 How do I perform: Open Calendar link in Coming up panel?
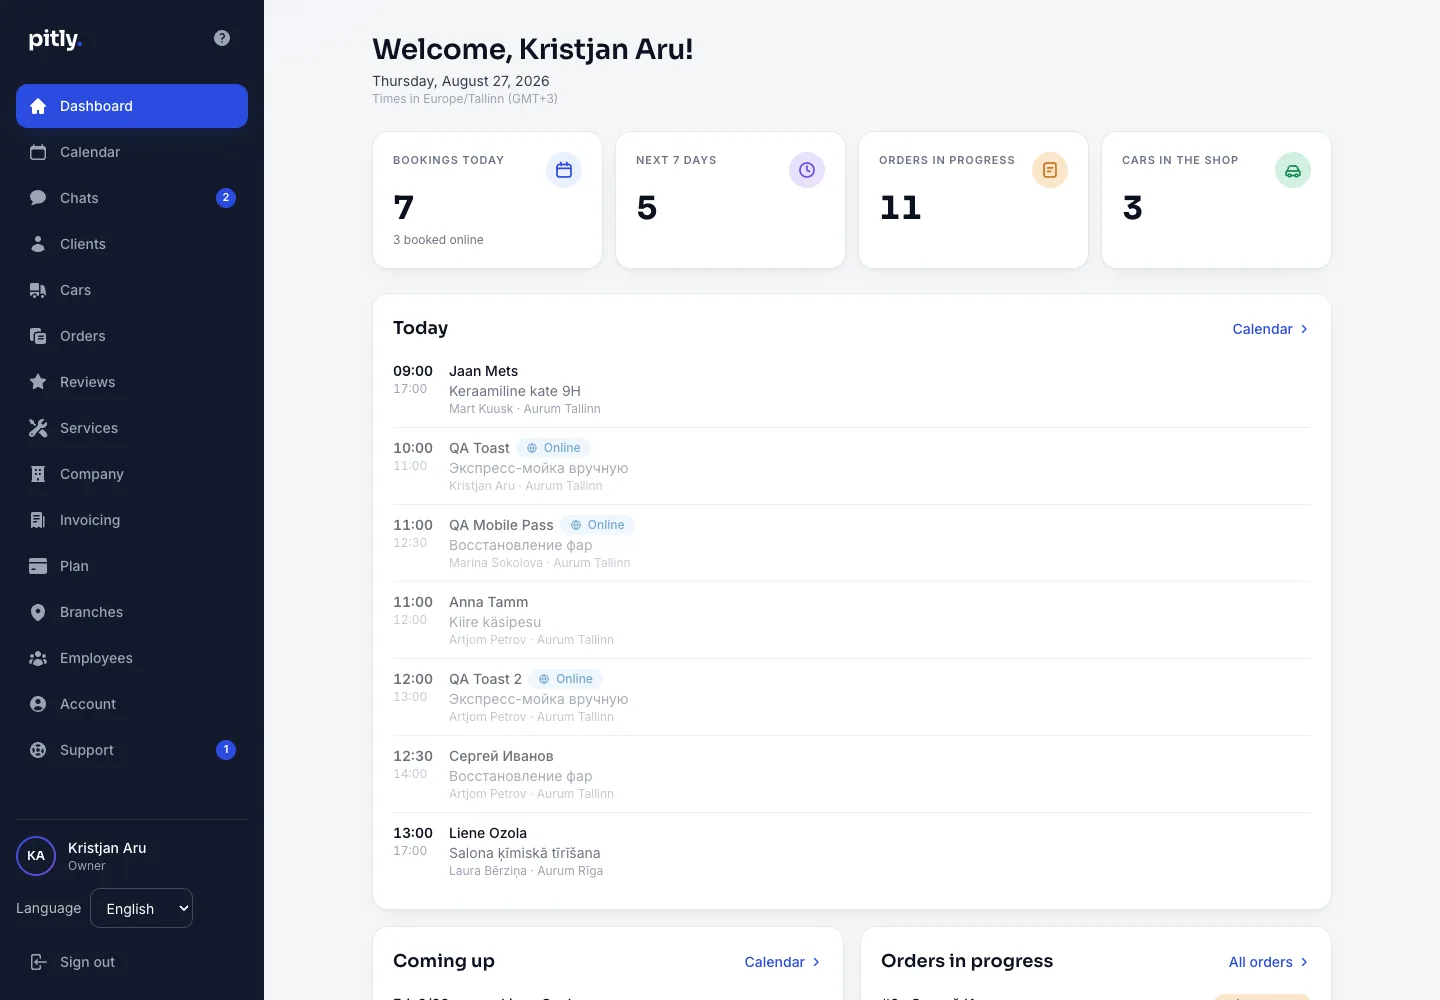pyautogui.click(x=783, y=962)
